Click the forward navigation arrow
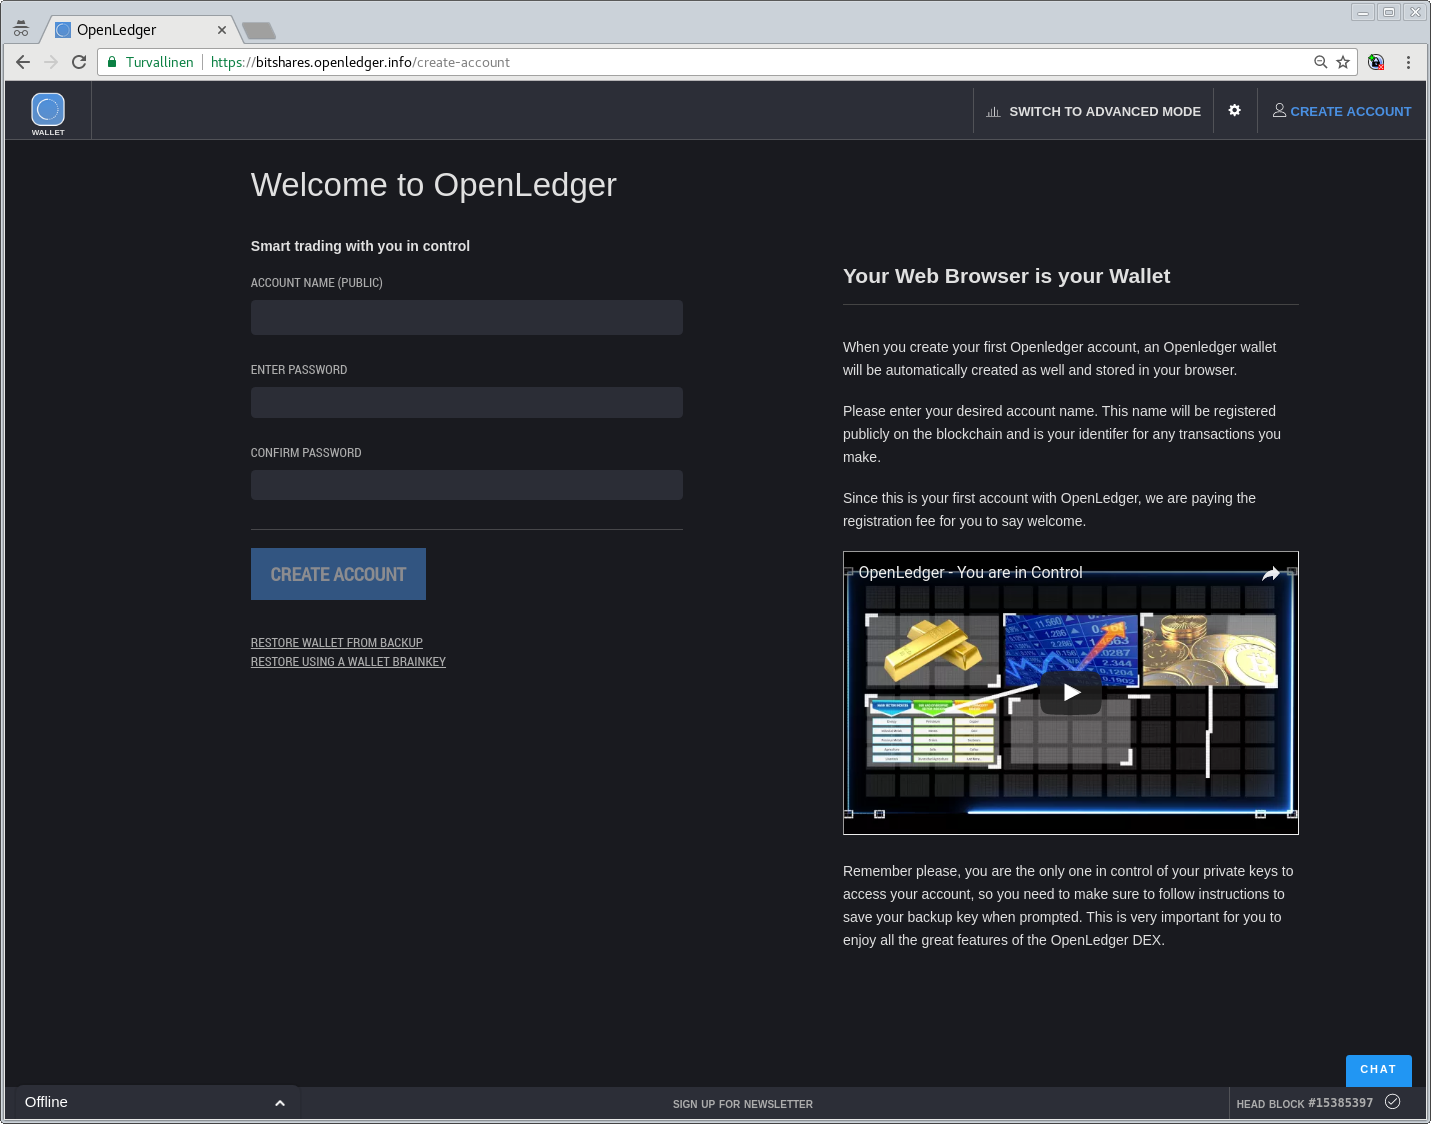Viewport: 1431px width, 1124px height. click(51, 62)
